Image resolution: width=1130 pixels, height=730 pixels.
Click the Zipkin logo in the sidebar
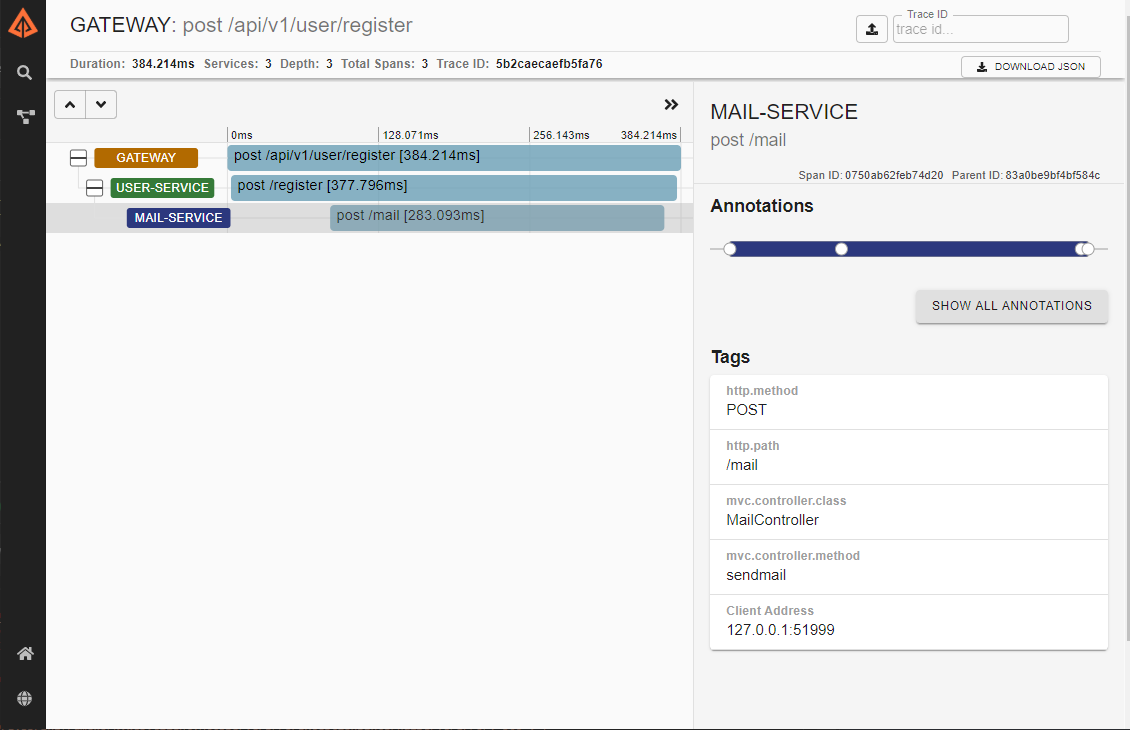(22, 23)
